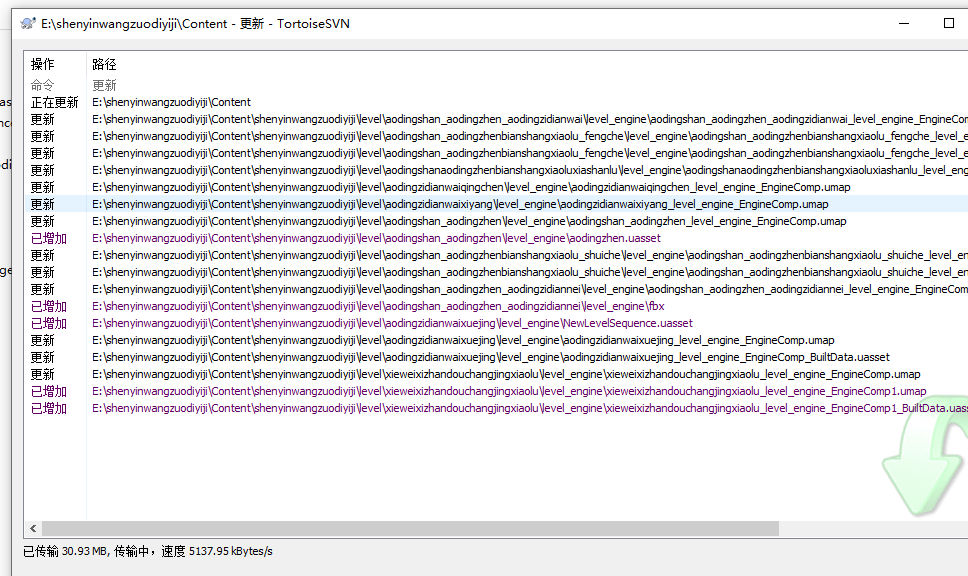Click the 路径 column header
Screen dimensions: 968x576
pos(105,64)
